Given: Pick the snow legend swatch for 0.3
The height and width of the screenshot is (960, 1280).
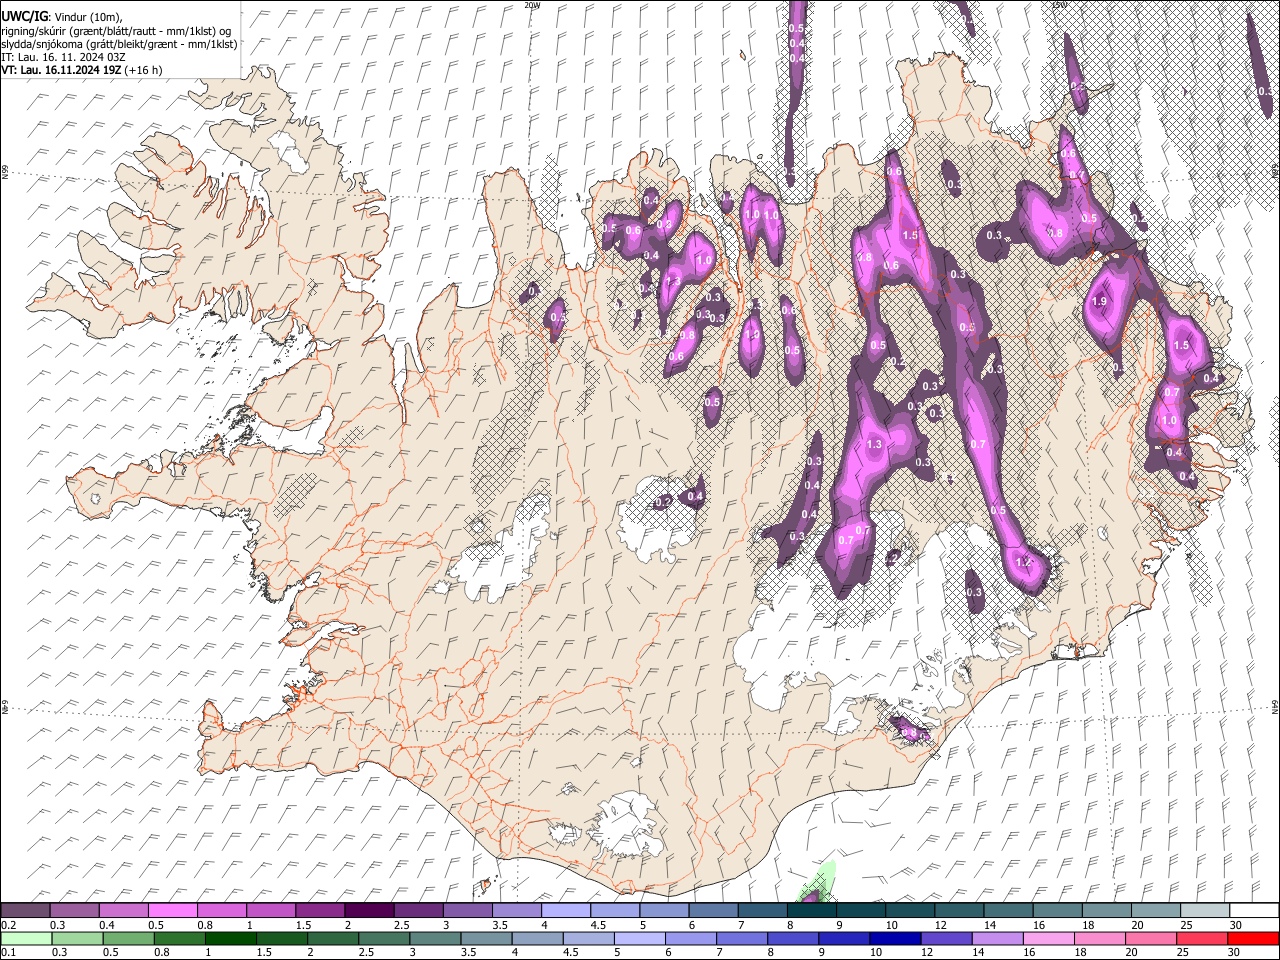Looking at the screenshot, I should [74, 910].
